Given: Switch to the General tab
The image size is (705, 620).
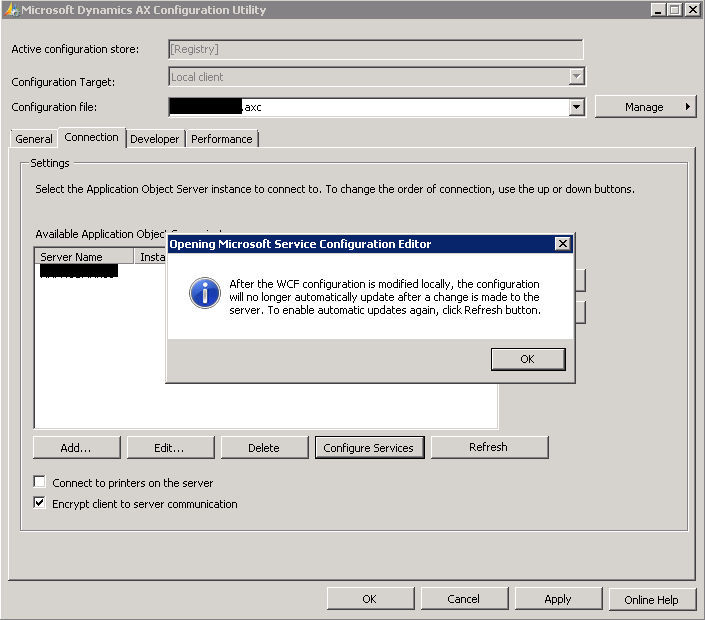Looking at the screenshot, I should (34, 139).
